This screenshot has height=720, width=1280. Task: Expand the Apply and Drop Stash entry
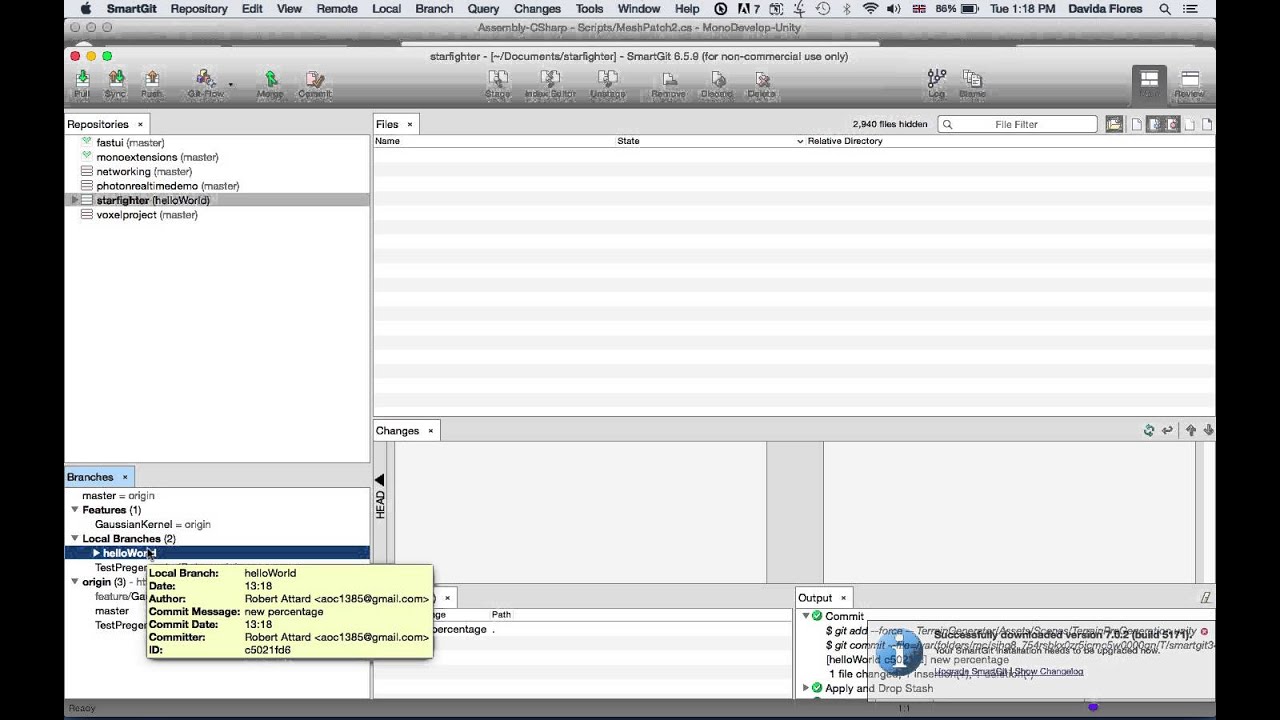(806, 688)
